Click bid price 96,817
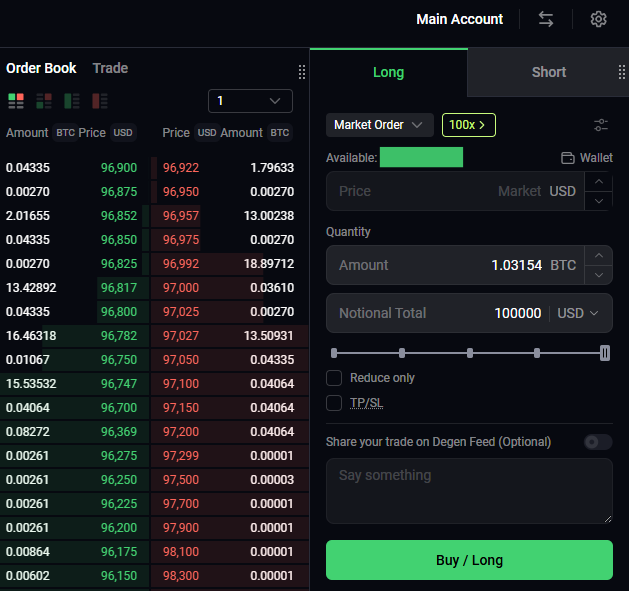The image size is (631, 591). coord(119,288)
